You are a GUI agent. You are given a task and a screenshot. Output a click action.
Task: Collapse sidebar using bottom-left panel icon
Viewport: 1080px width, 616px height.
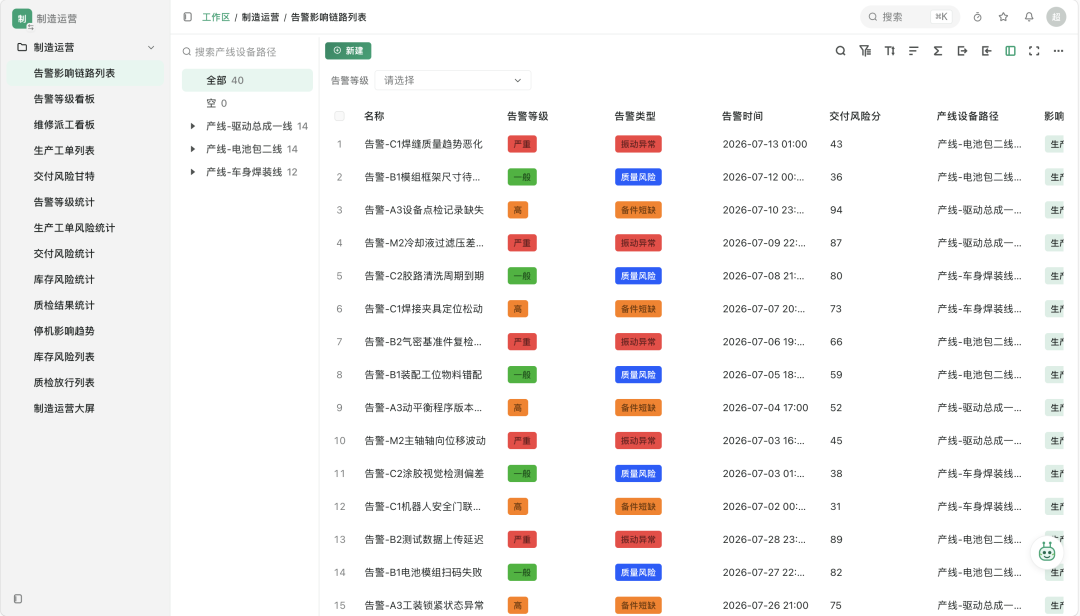pyautogui.click(x=18, y=599)
